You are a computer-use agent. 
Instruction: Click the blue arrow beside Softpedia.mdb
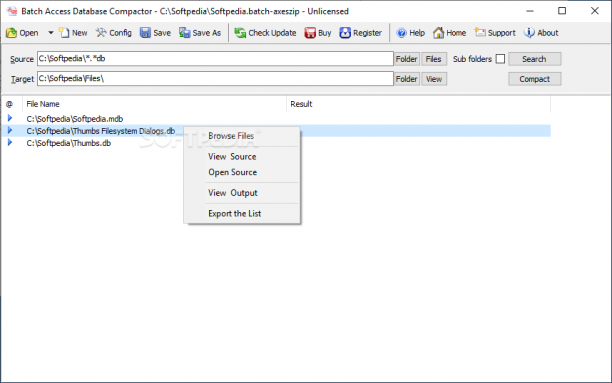[10, 118]
